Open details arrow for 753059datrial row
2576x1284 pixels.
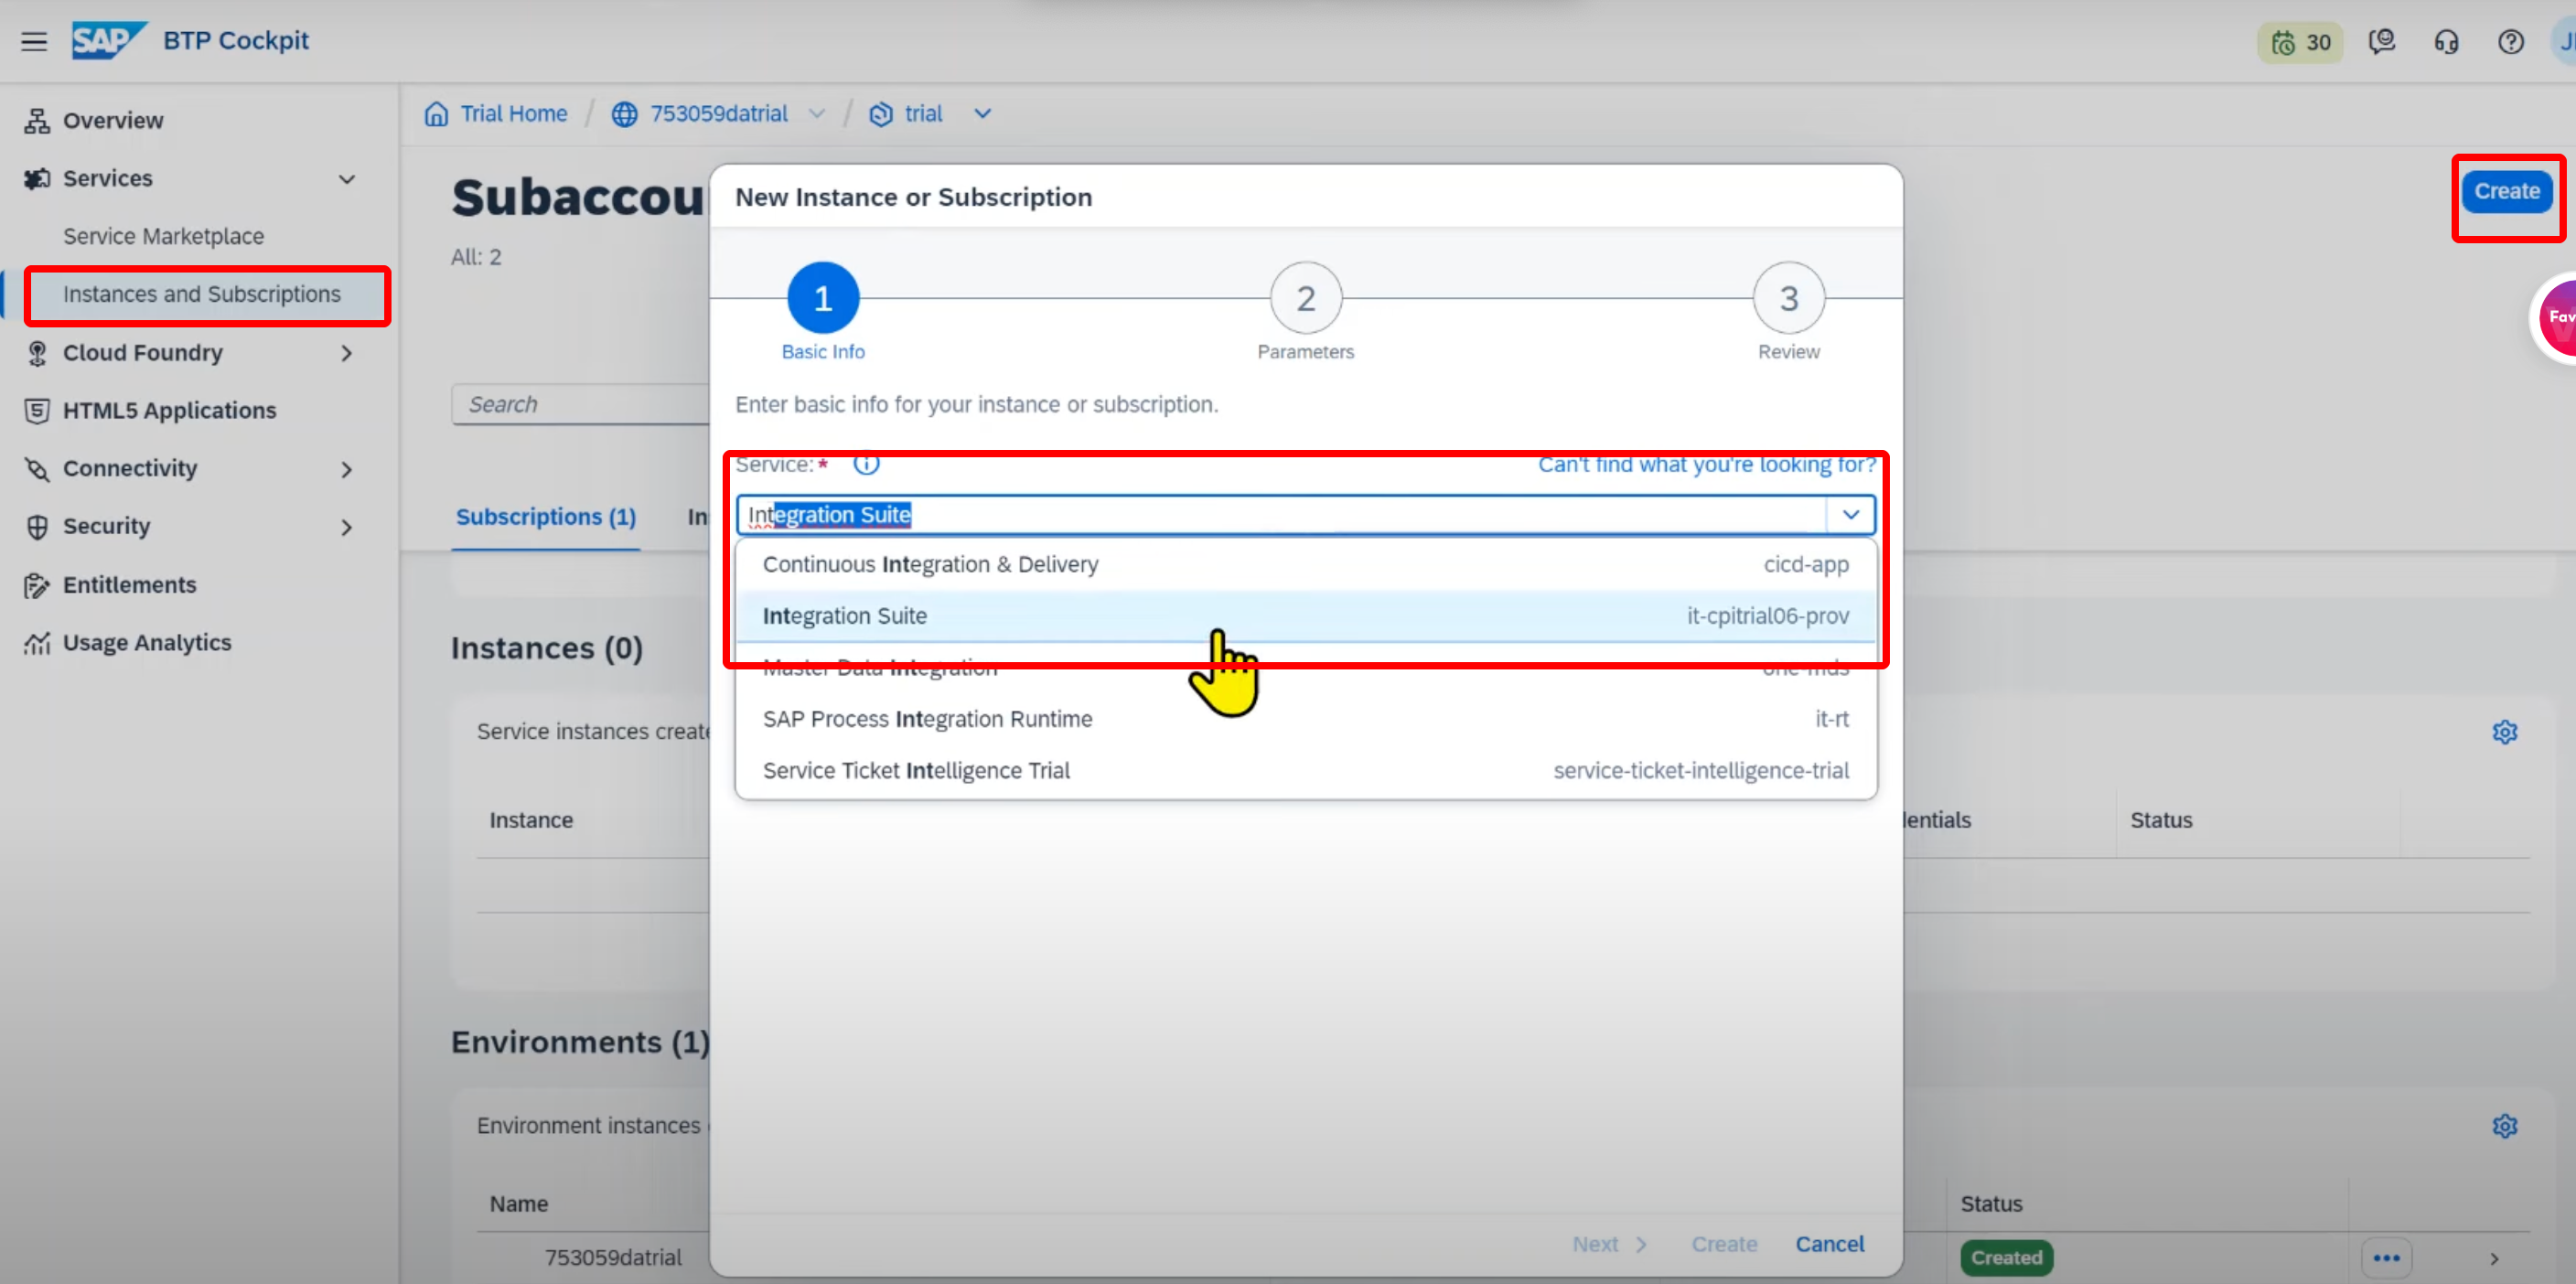(x=2494, y=1259)
